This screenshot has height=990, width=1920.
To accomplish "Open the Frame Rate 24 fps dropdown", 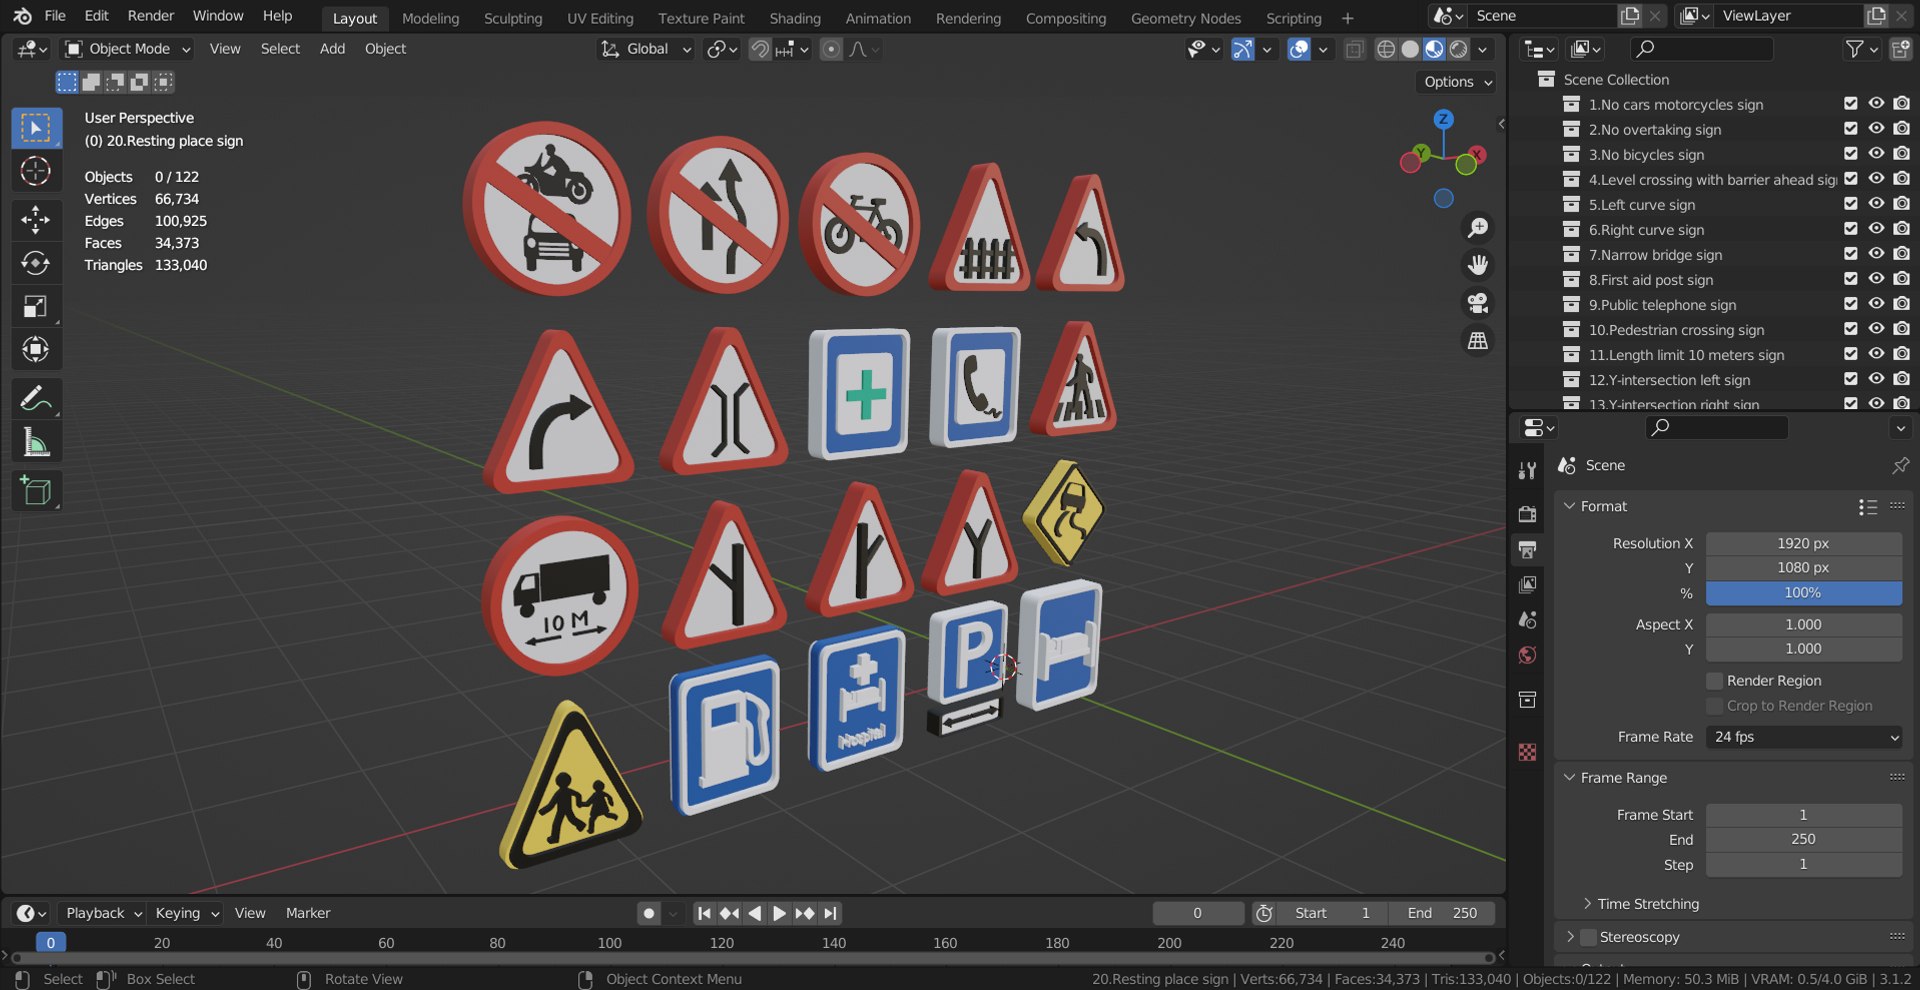I will (x=1804, y=737).
